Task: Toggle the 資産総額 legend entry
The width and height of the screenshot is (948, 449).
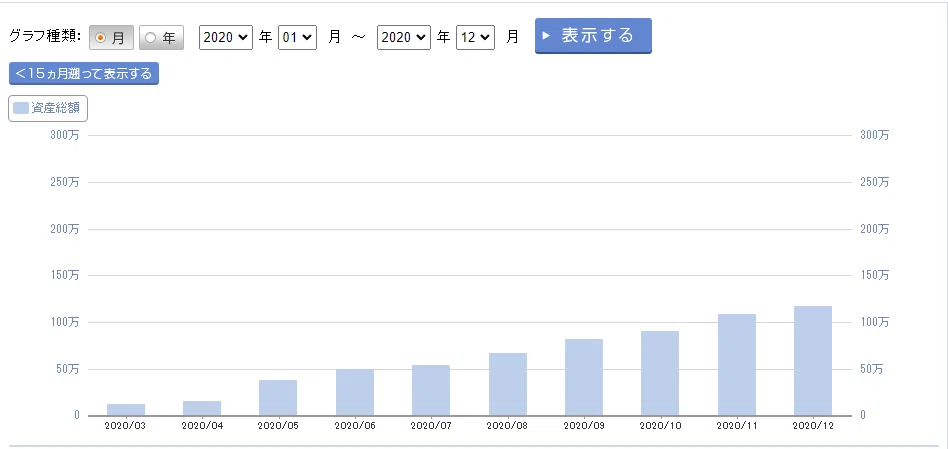Action: (x=48, y=109)
